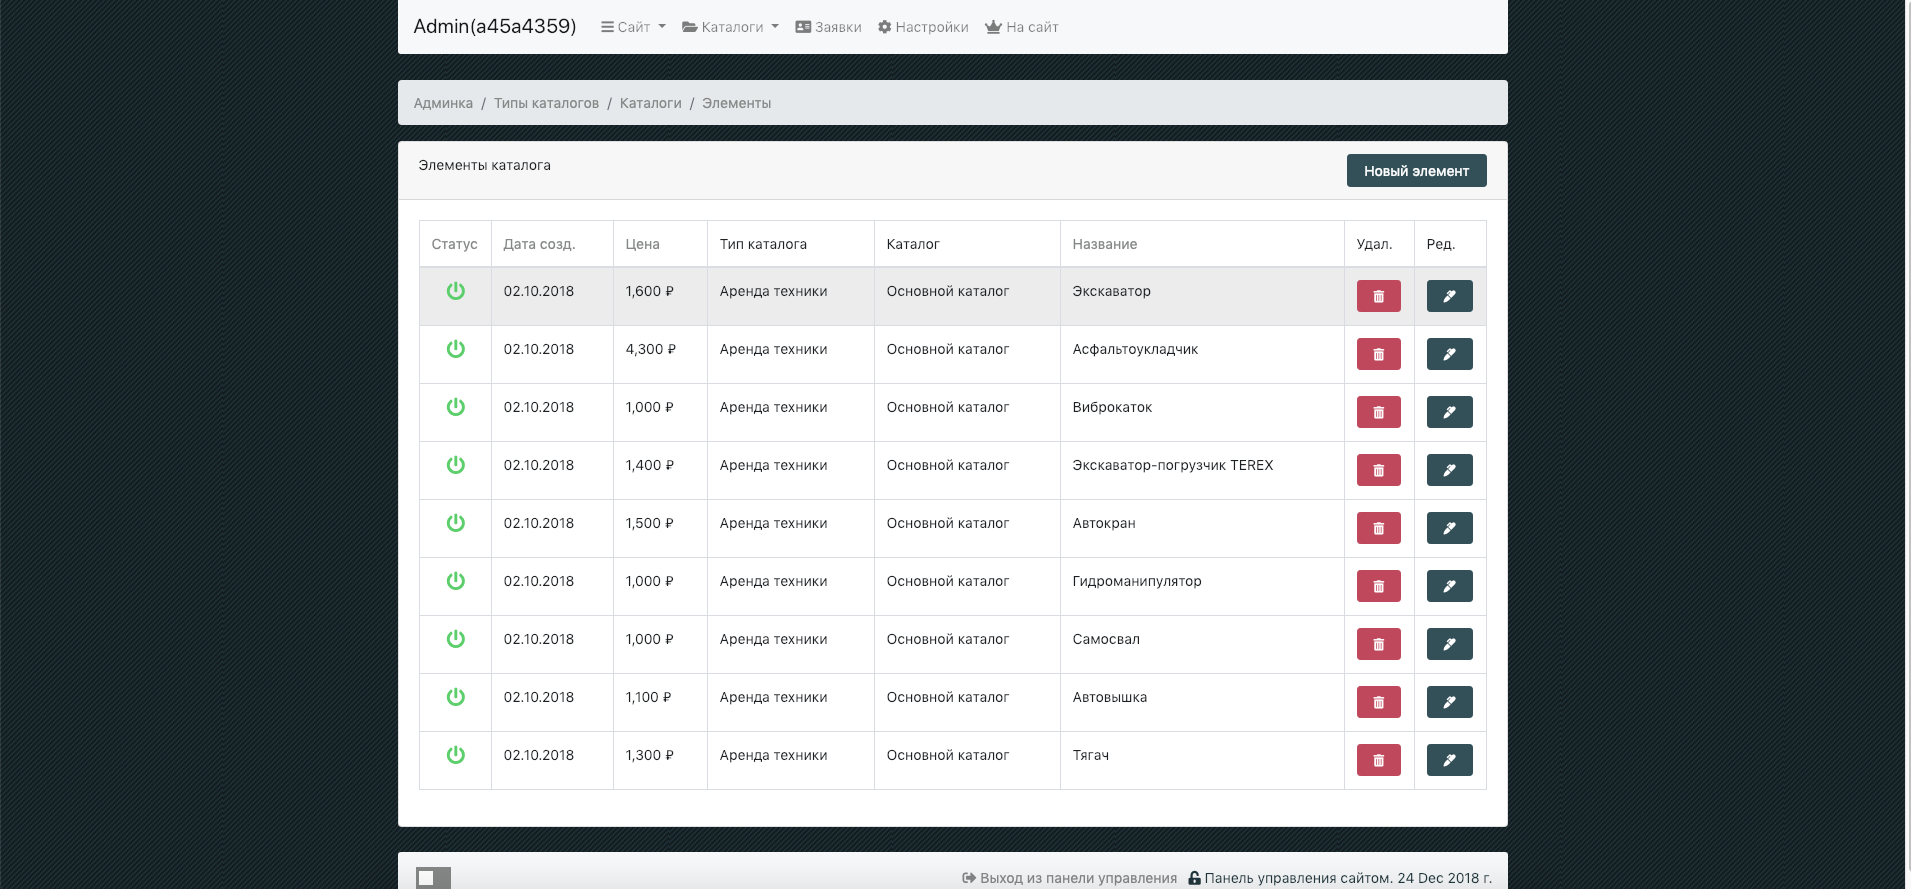Image resolution: width=1911 pixels, height=889 pixels.
Task: Edit the Тягач element with pencil icon
Action: (x=1449, y=760)
